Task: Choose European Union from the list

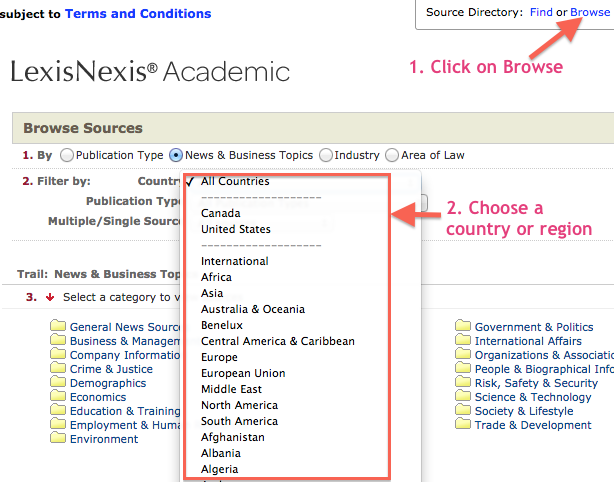Action: pos(243,374)
